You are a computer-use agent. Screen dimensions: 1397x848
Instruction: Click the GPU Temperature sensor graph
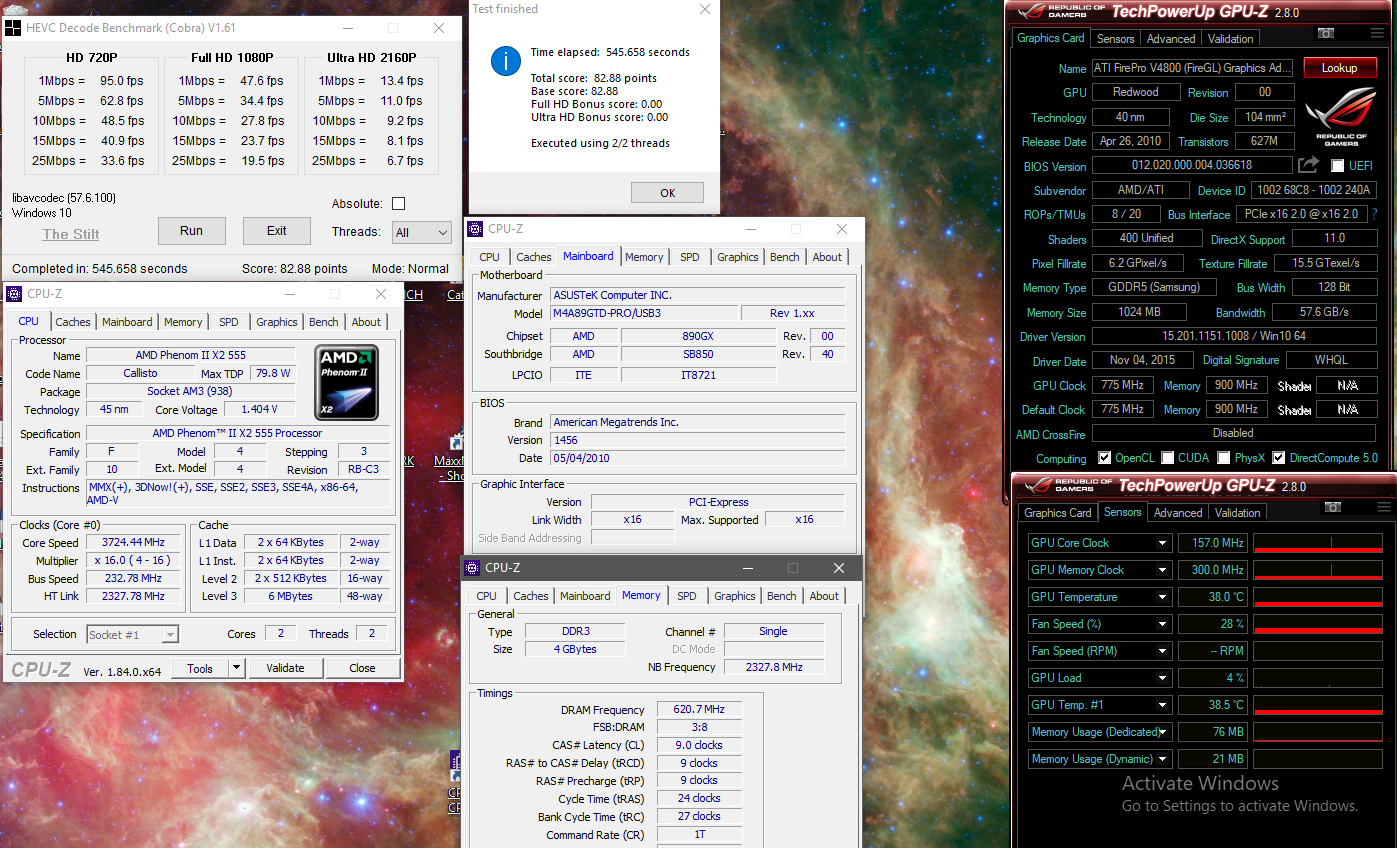coord(1317,597)
